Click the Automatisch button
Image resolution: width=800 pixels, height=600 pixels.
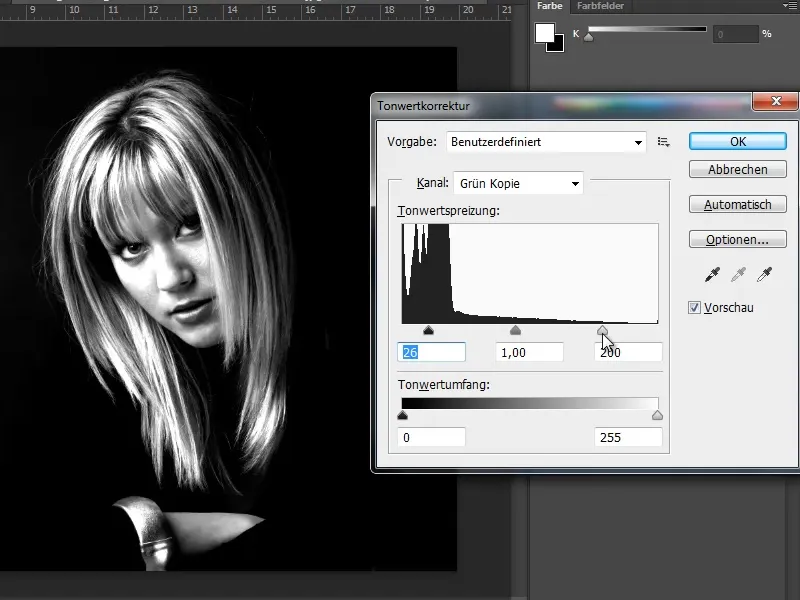pyautogui.click(x=737, y=205)
